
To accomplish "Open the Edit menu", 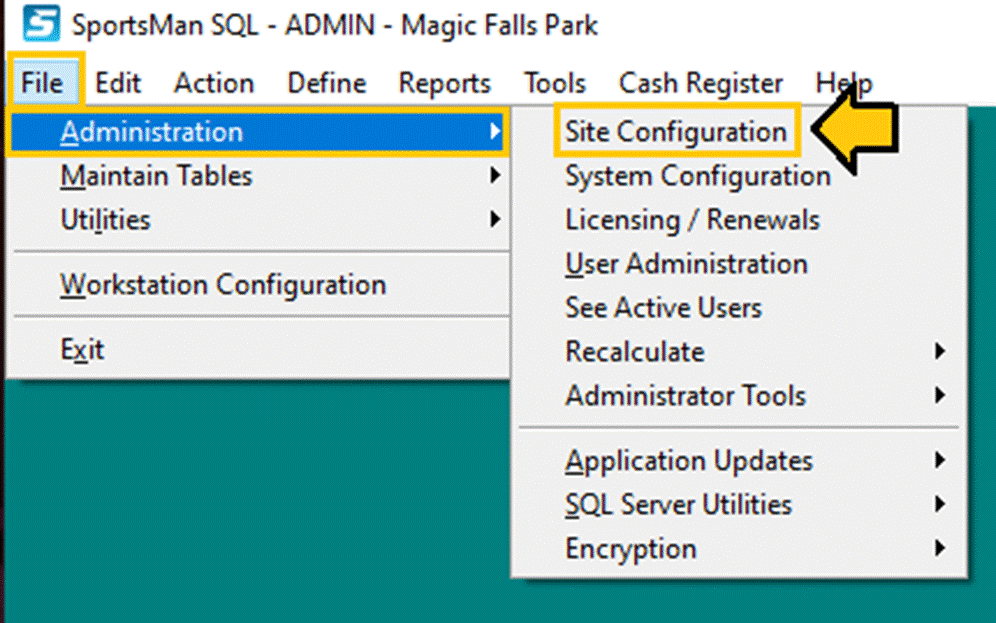I will pyautogui.click(x=118, y=83).
